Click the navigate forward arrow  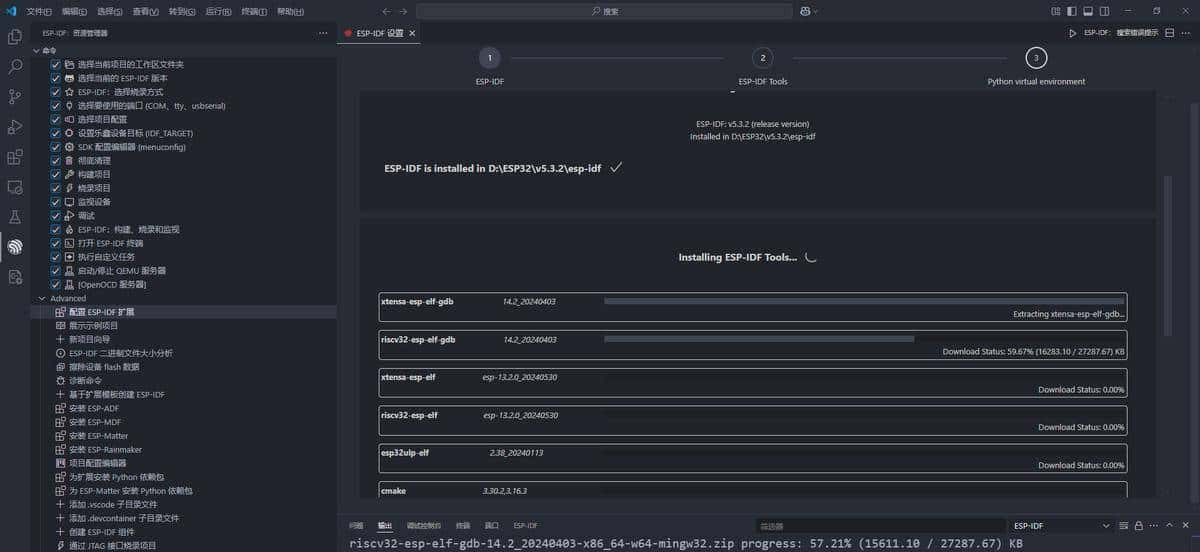404,11
